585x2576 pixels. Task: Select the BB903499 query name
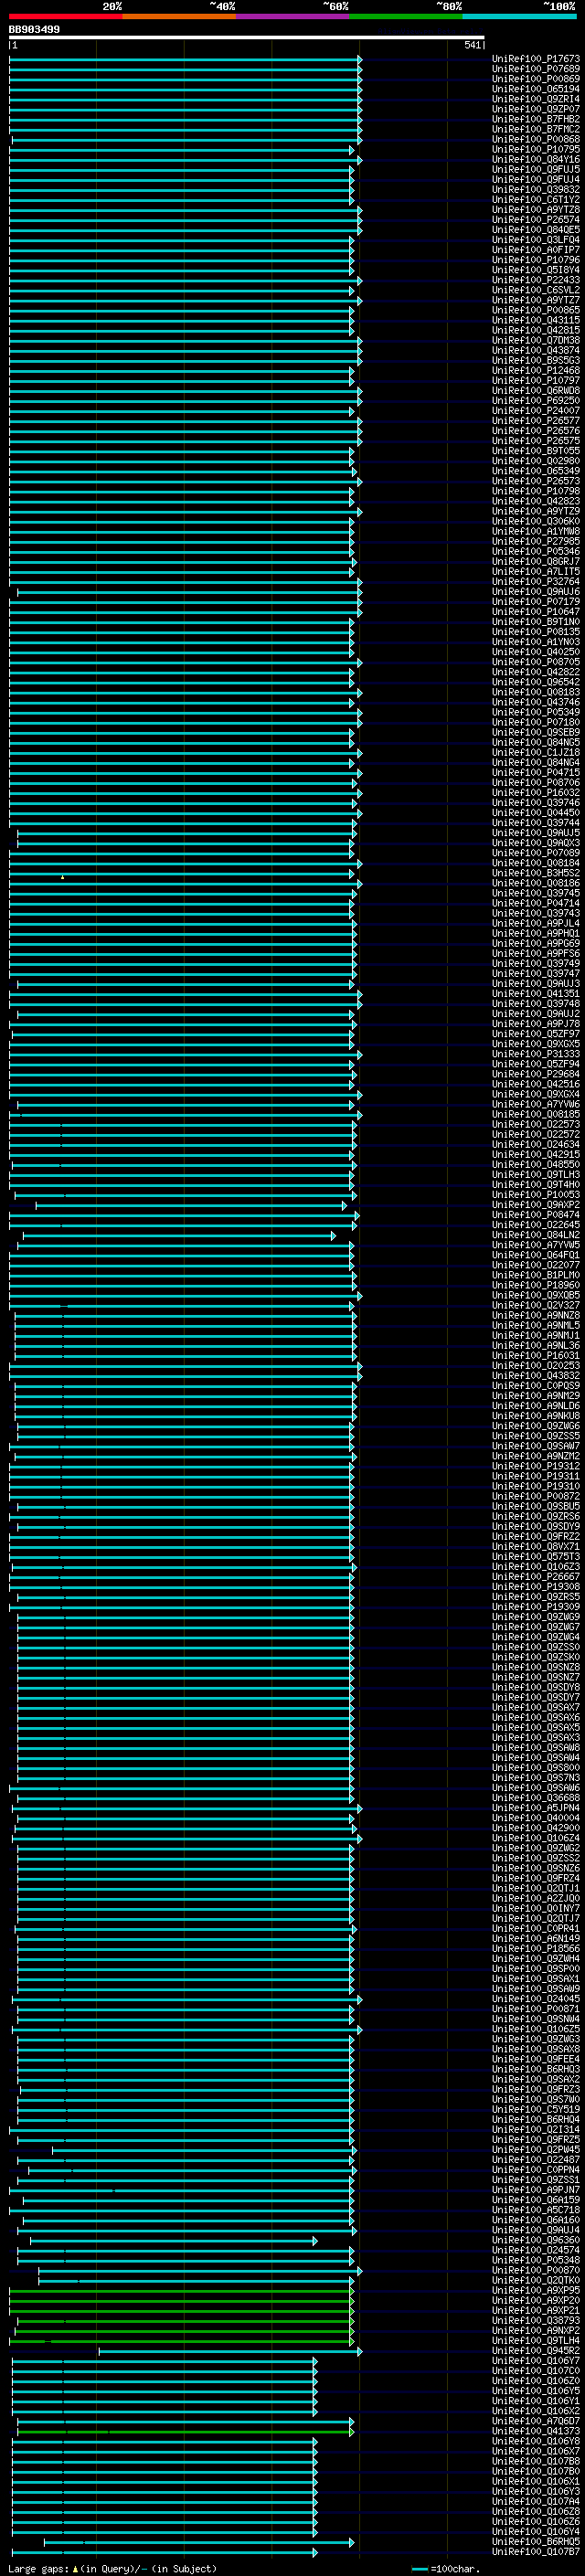point(34,30)
